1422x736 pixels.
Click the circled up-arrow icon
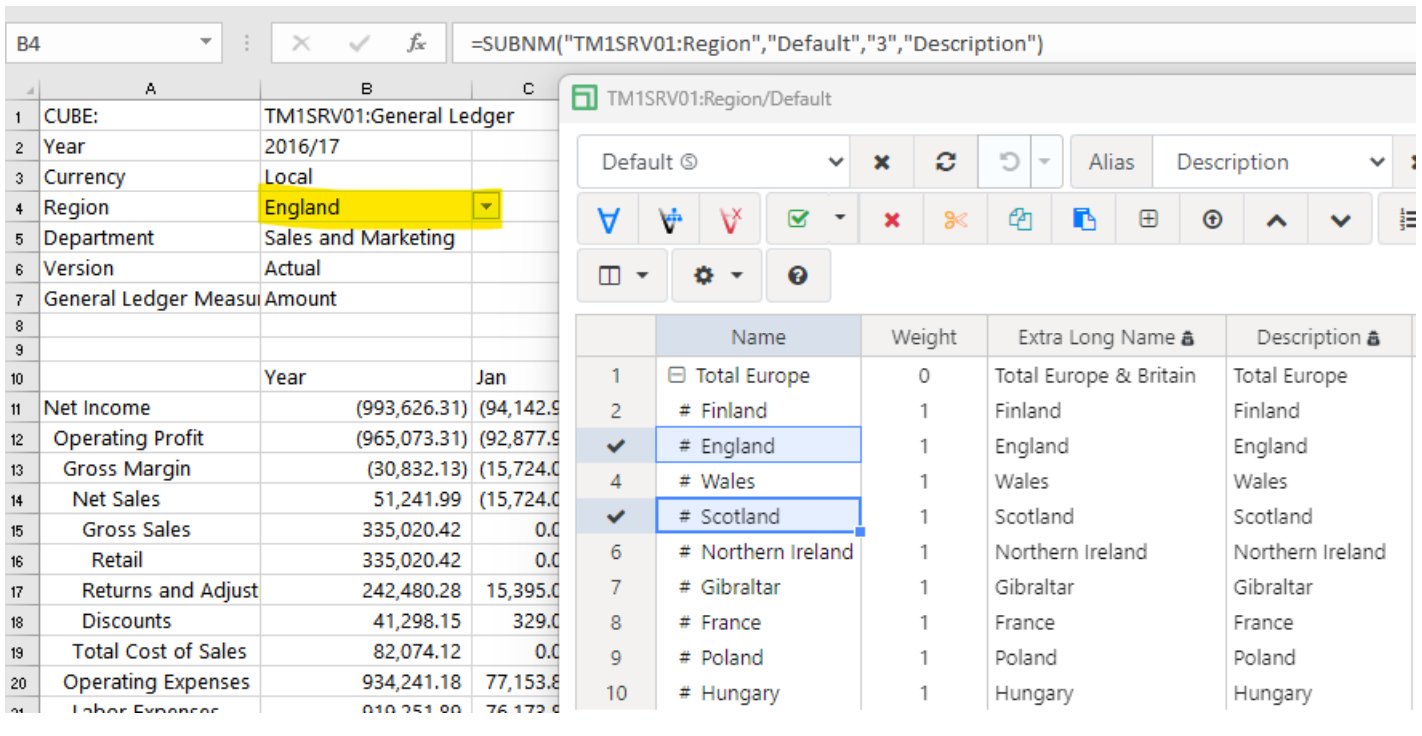point(1212,220)
